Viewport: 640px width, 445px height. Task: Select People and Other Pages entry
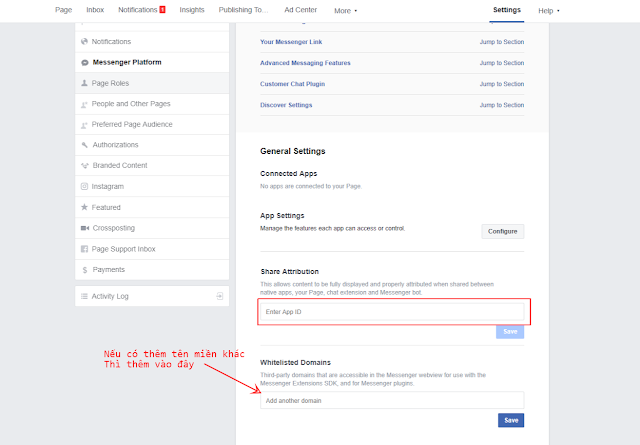tap(152, 104)
